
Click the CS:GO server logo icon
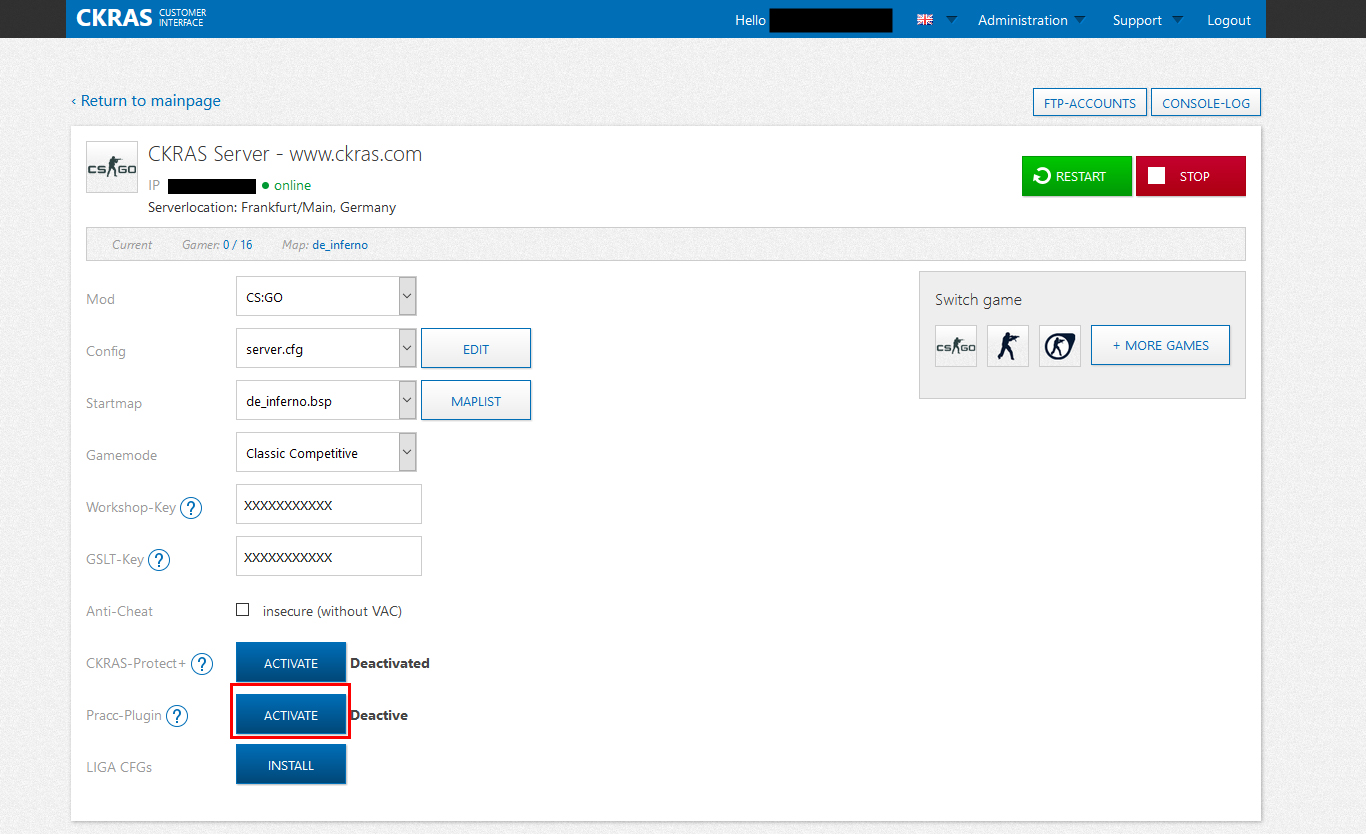tap(112, 167)
